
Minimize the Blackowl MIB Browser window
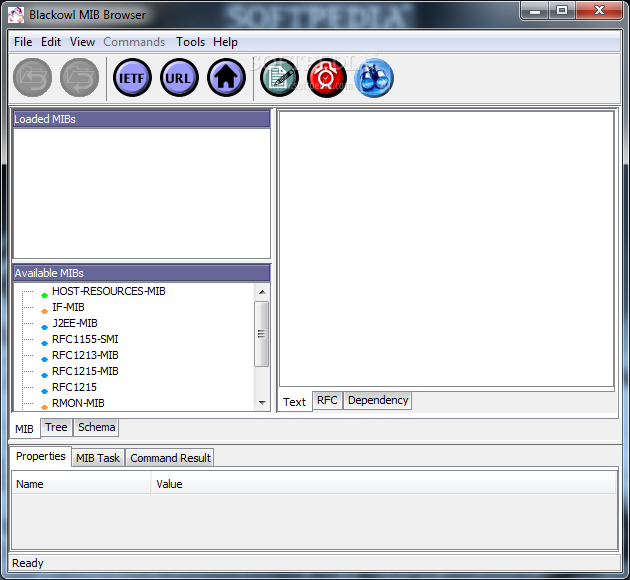click(535, 10)
